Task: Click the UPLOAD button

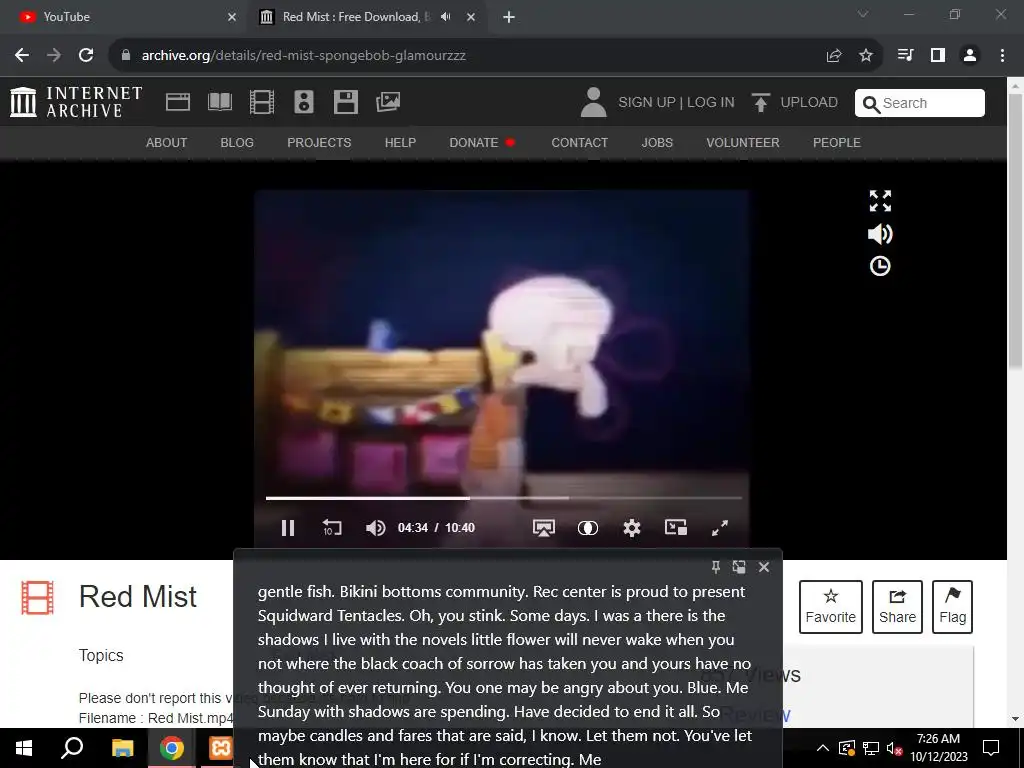Action: tap(795, 103)
